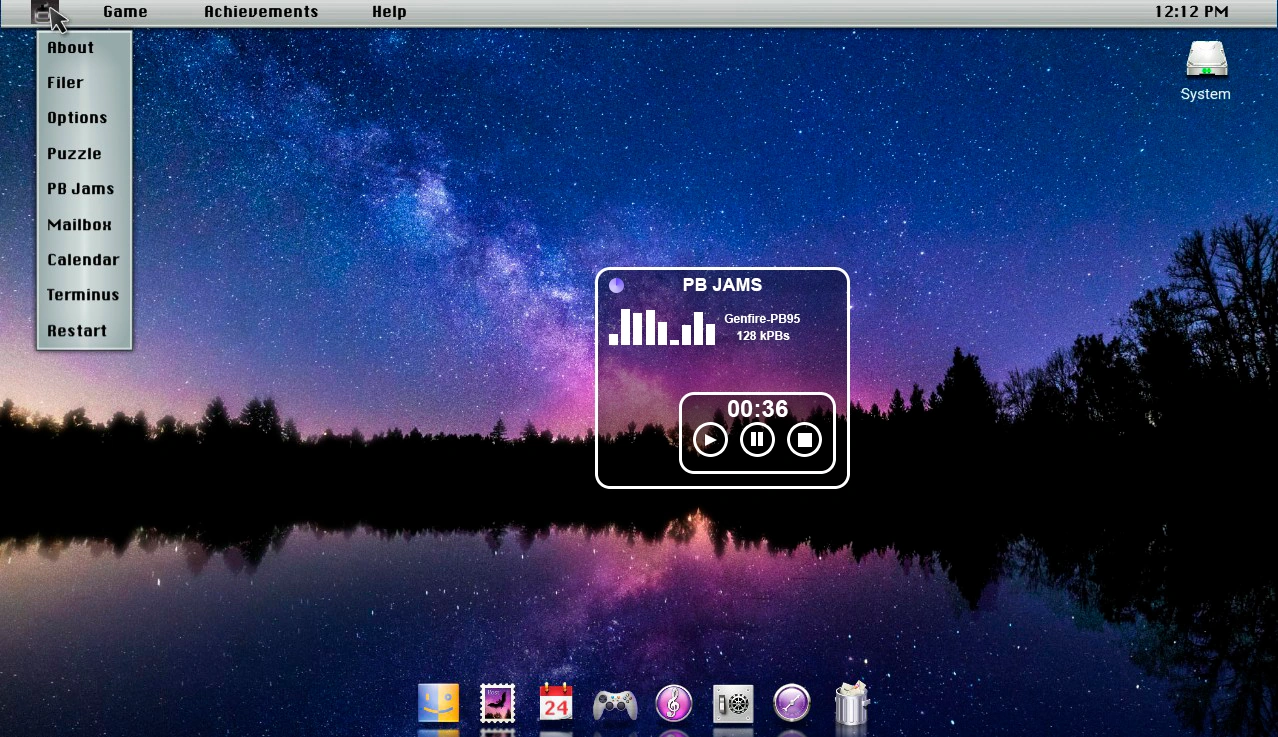Click the purple compass dock icon
The image size is (1278, 737).
pyautogui.click(x=792, y=703)
